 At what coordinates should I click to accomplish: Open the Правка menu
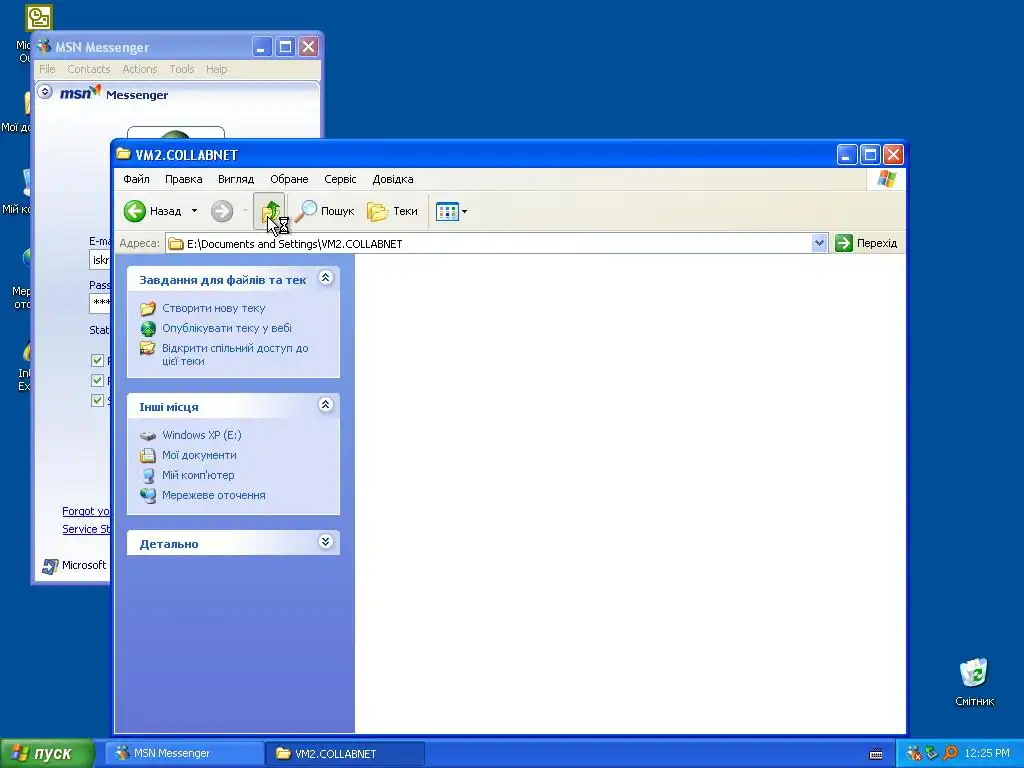coord(184,179)
